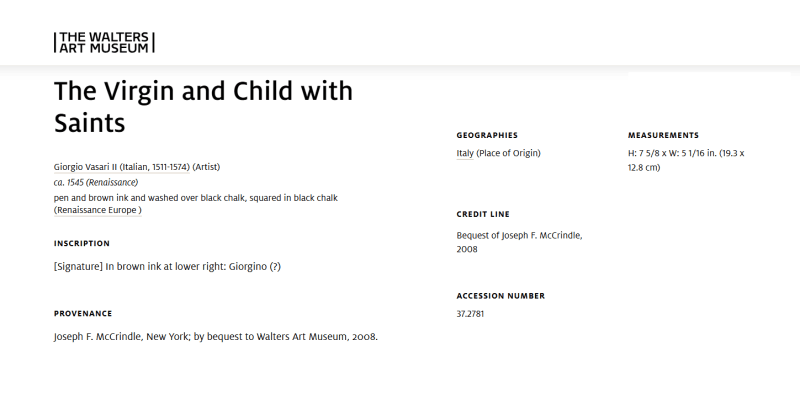Click the height and width dimensions text
Viewport: 800px width, 404px height.
(x=693, y=160)
